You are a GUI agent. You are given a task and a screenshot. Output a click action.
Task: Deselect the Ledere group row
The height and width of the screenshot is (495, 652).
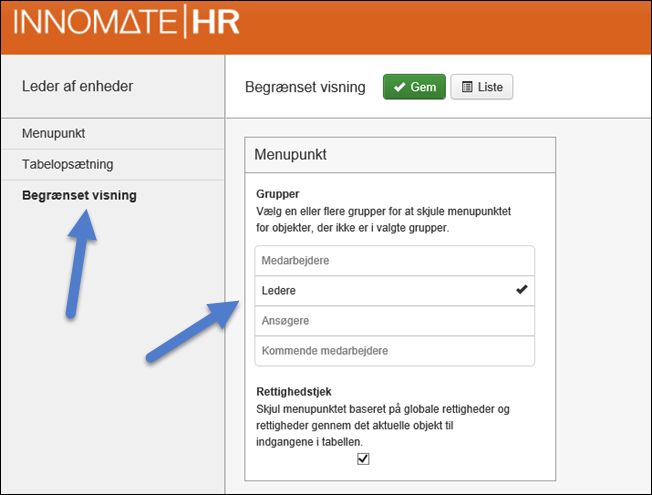point(394,291)
